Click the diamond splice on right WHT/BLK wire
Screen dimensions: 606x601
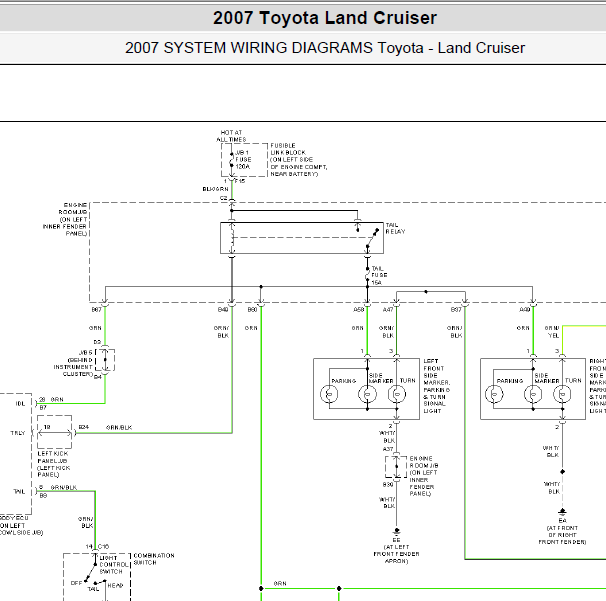562,472
